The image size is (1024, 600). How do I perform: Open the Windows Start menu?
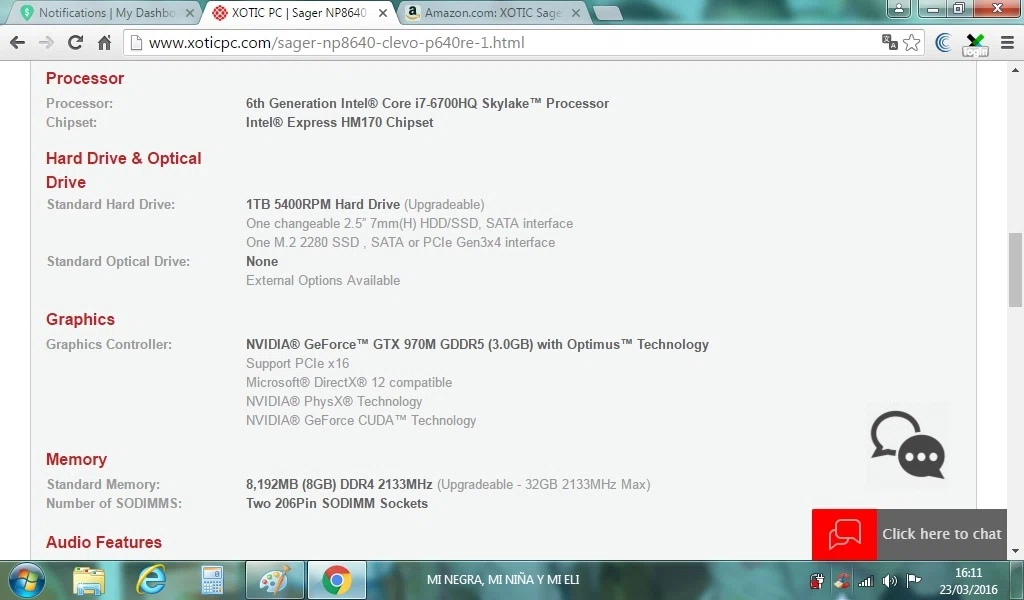[26, 580]
